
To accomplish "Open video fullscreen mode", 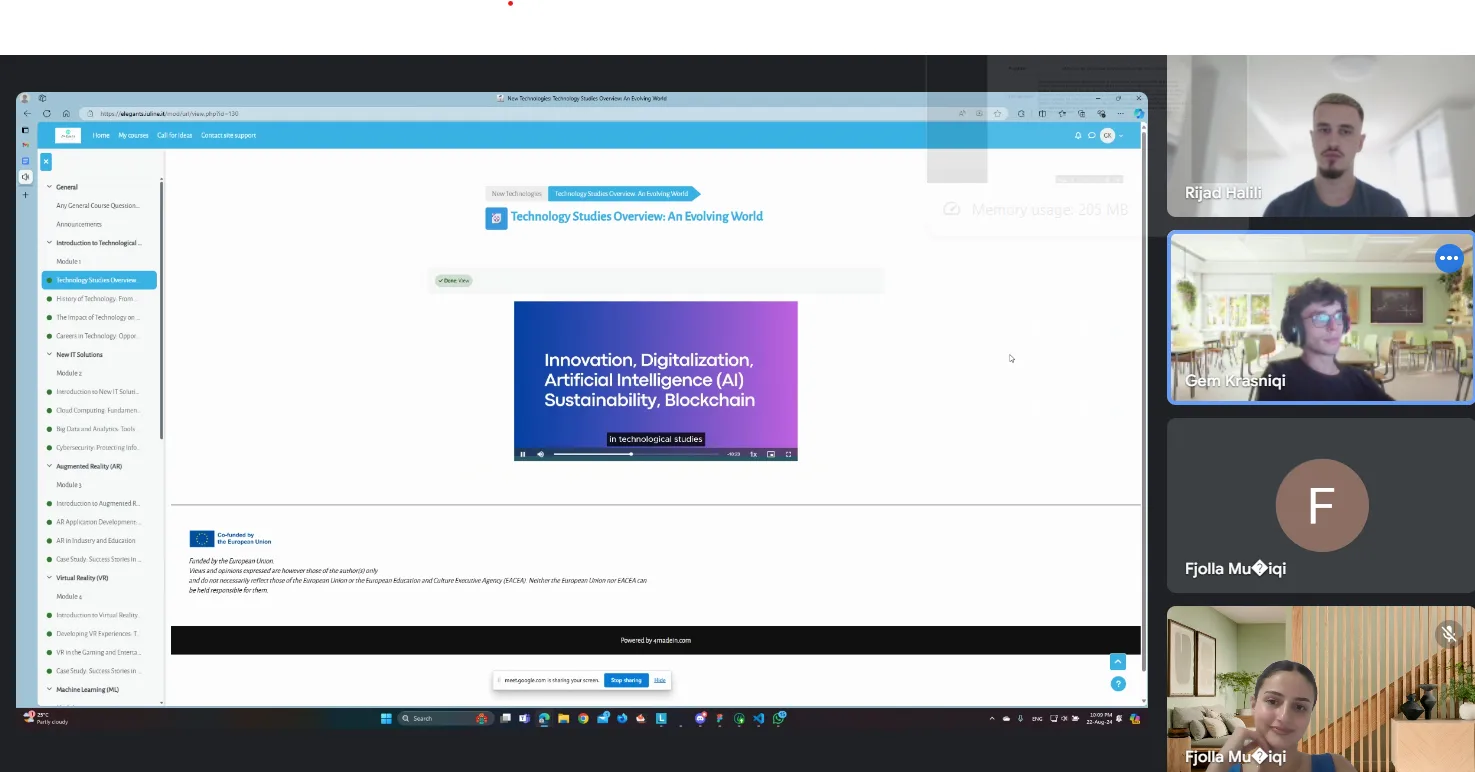I will (788, 454).
